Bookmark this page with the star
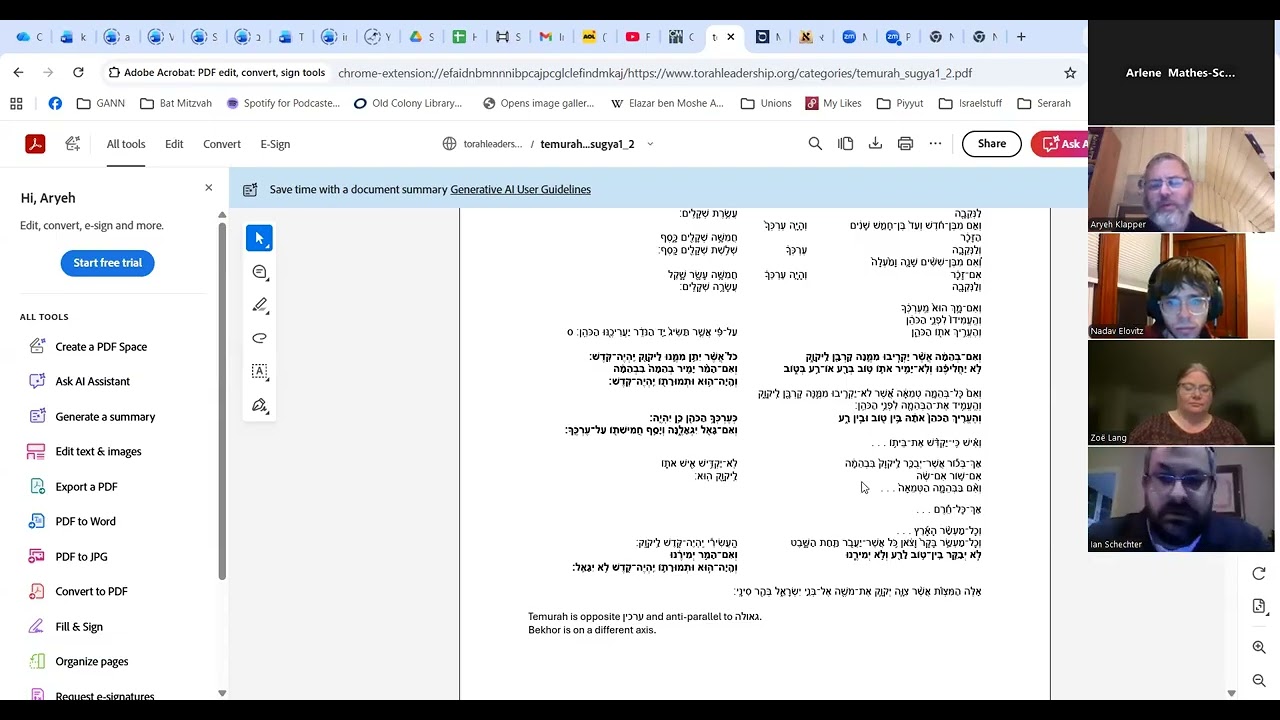Viewport: 1280px width, 720px height. coord(1070,73)
